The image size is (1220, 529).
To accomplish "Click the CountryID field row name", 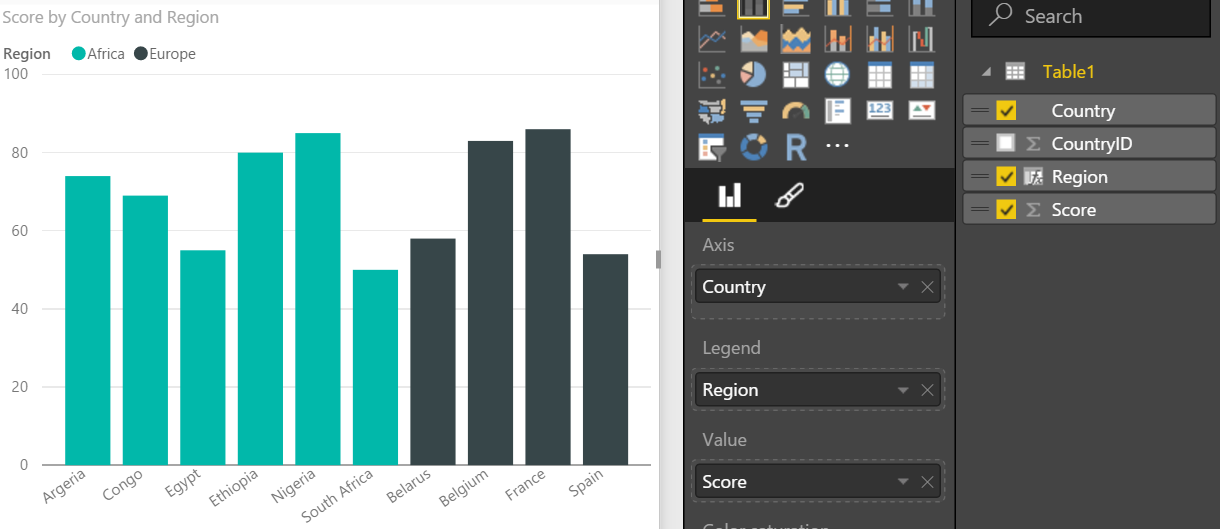I will pyautogui.click(x=1092, y=144).
